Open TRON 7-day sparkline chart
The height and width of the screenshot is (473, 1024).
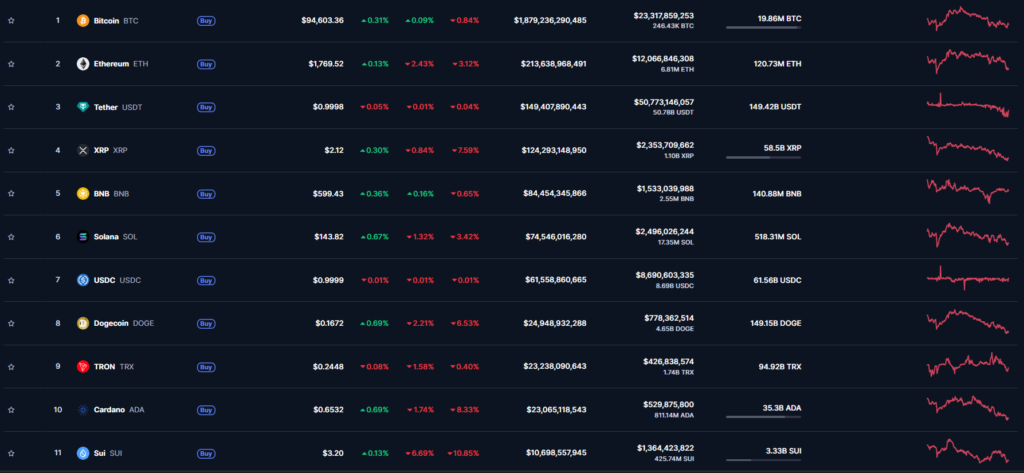point(968,365)
